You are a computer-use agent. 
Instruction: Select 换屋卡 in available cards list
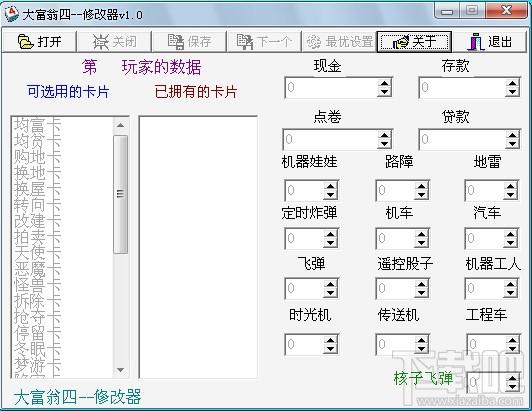(x=37, y=189)
